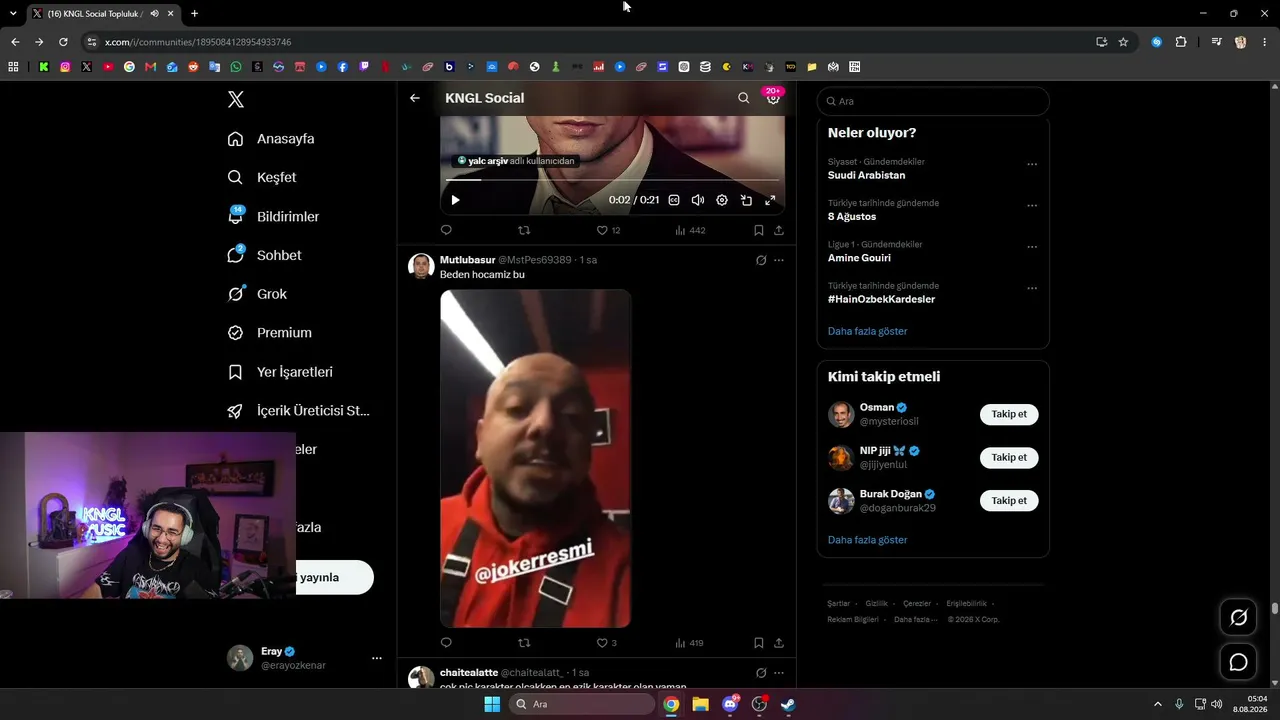This screenshot has width=1280, height=720.
Task: Repost Mutlubasur's post
Action: click(524, 643)
